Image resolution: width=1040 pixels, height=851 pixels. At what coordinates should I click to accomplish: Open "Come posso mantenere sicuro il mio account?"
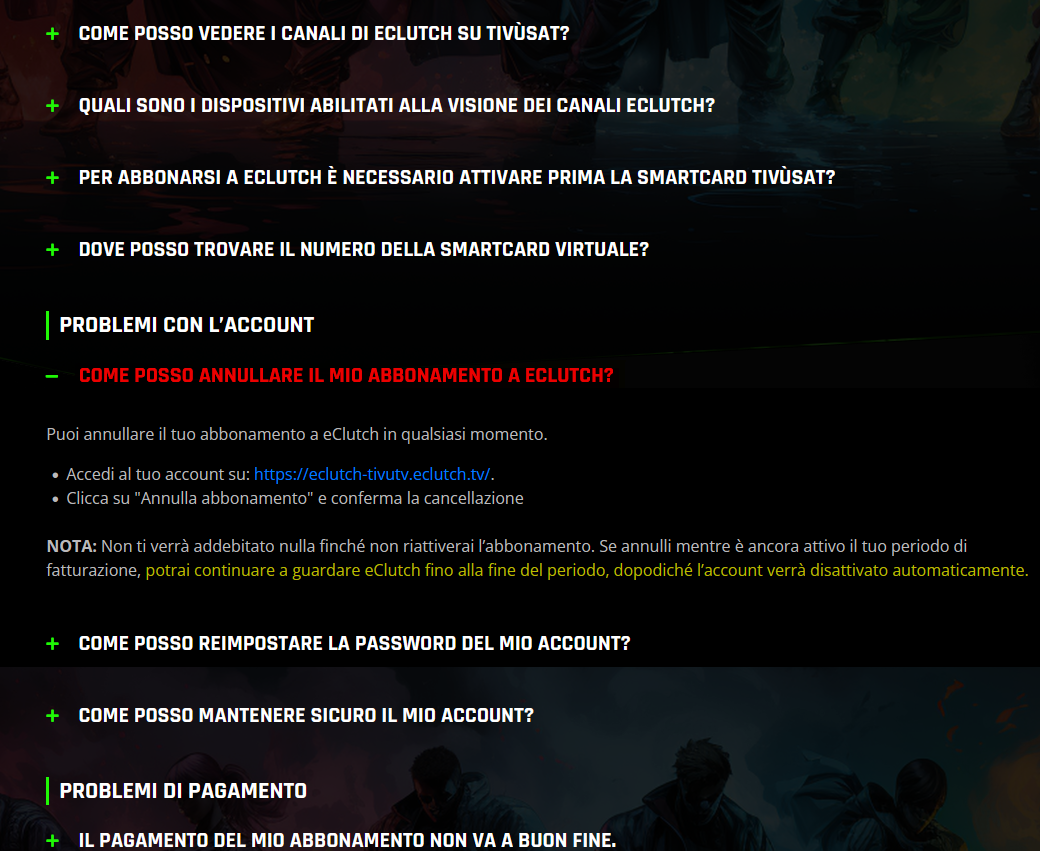tap(306, 716)
